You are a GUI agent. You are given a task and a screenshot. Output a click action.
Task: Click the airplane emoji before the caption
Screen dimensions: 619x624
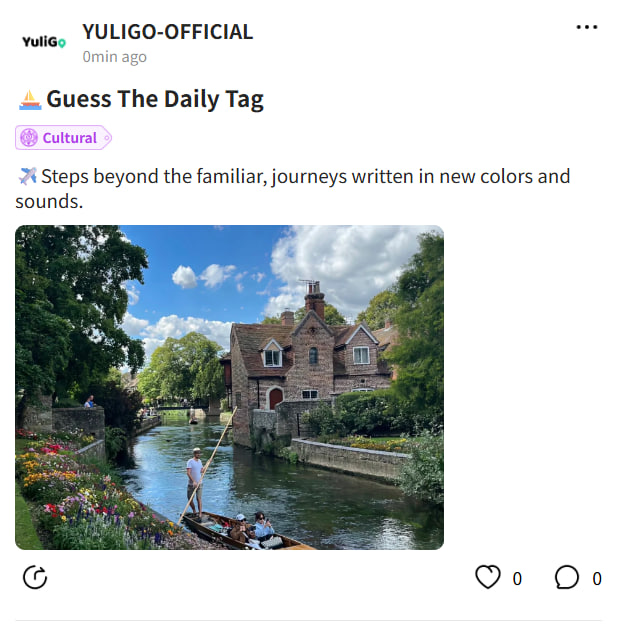(27, 176)
